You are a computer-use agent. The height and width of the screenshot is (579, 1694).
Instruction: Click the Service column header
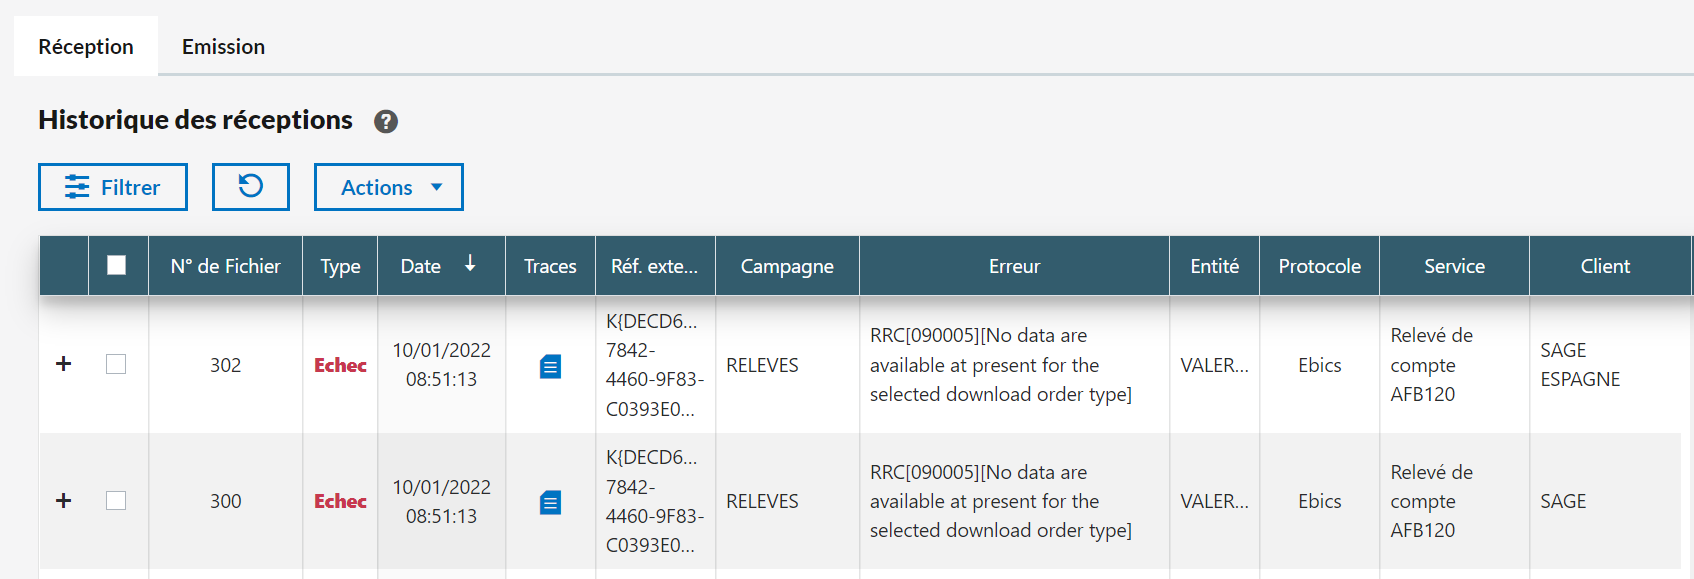click(1454, 266)
